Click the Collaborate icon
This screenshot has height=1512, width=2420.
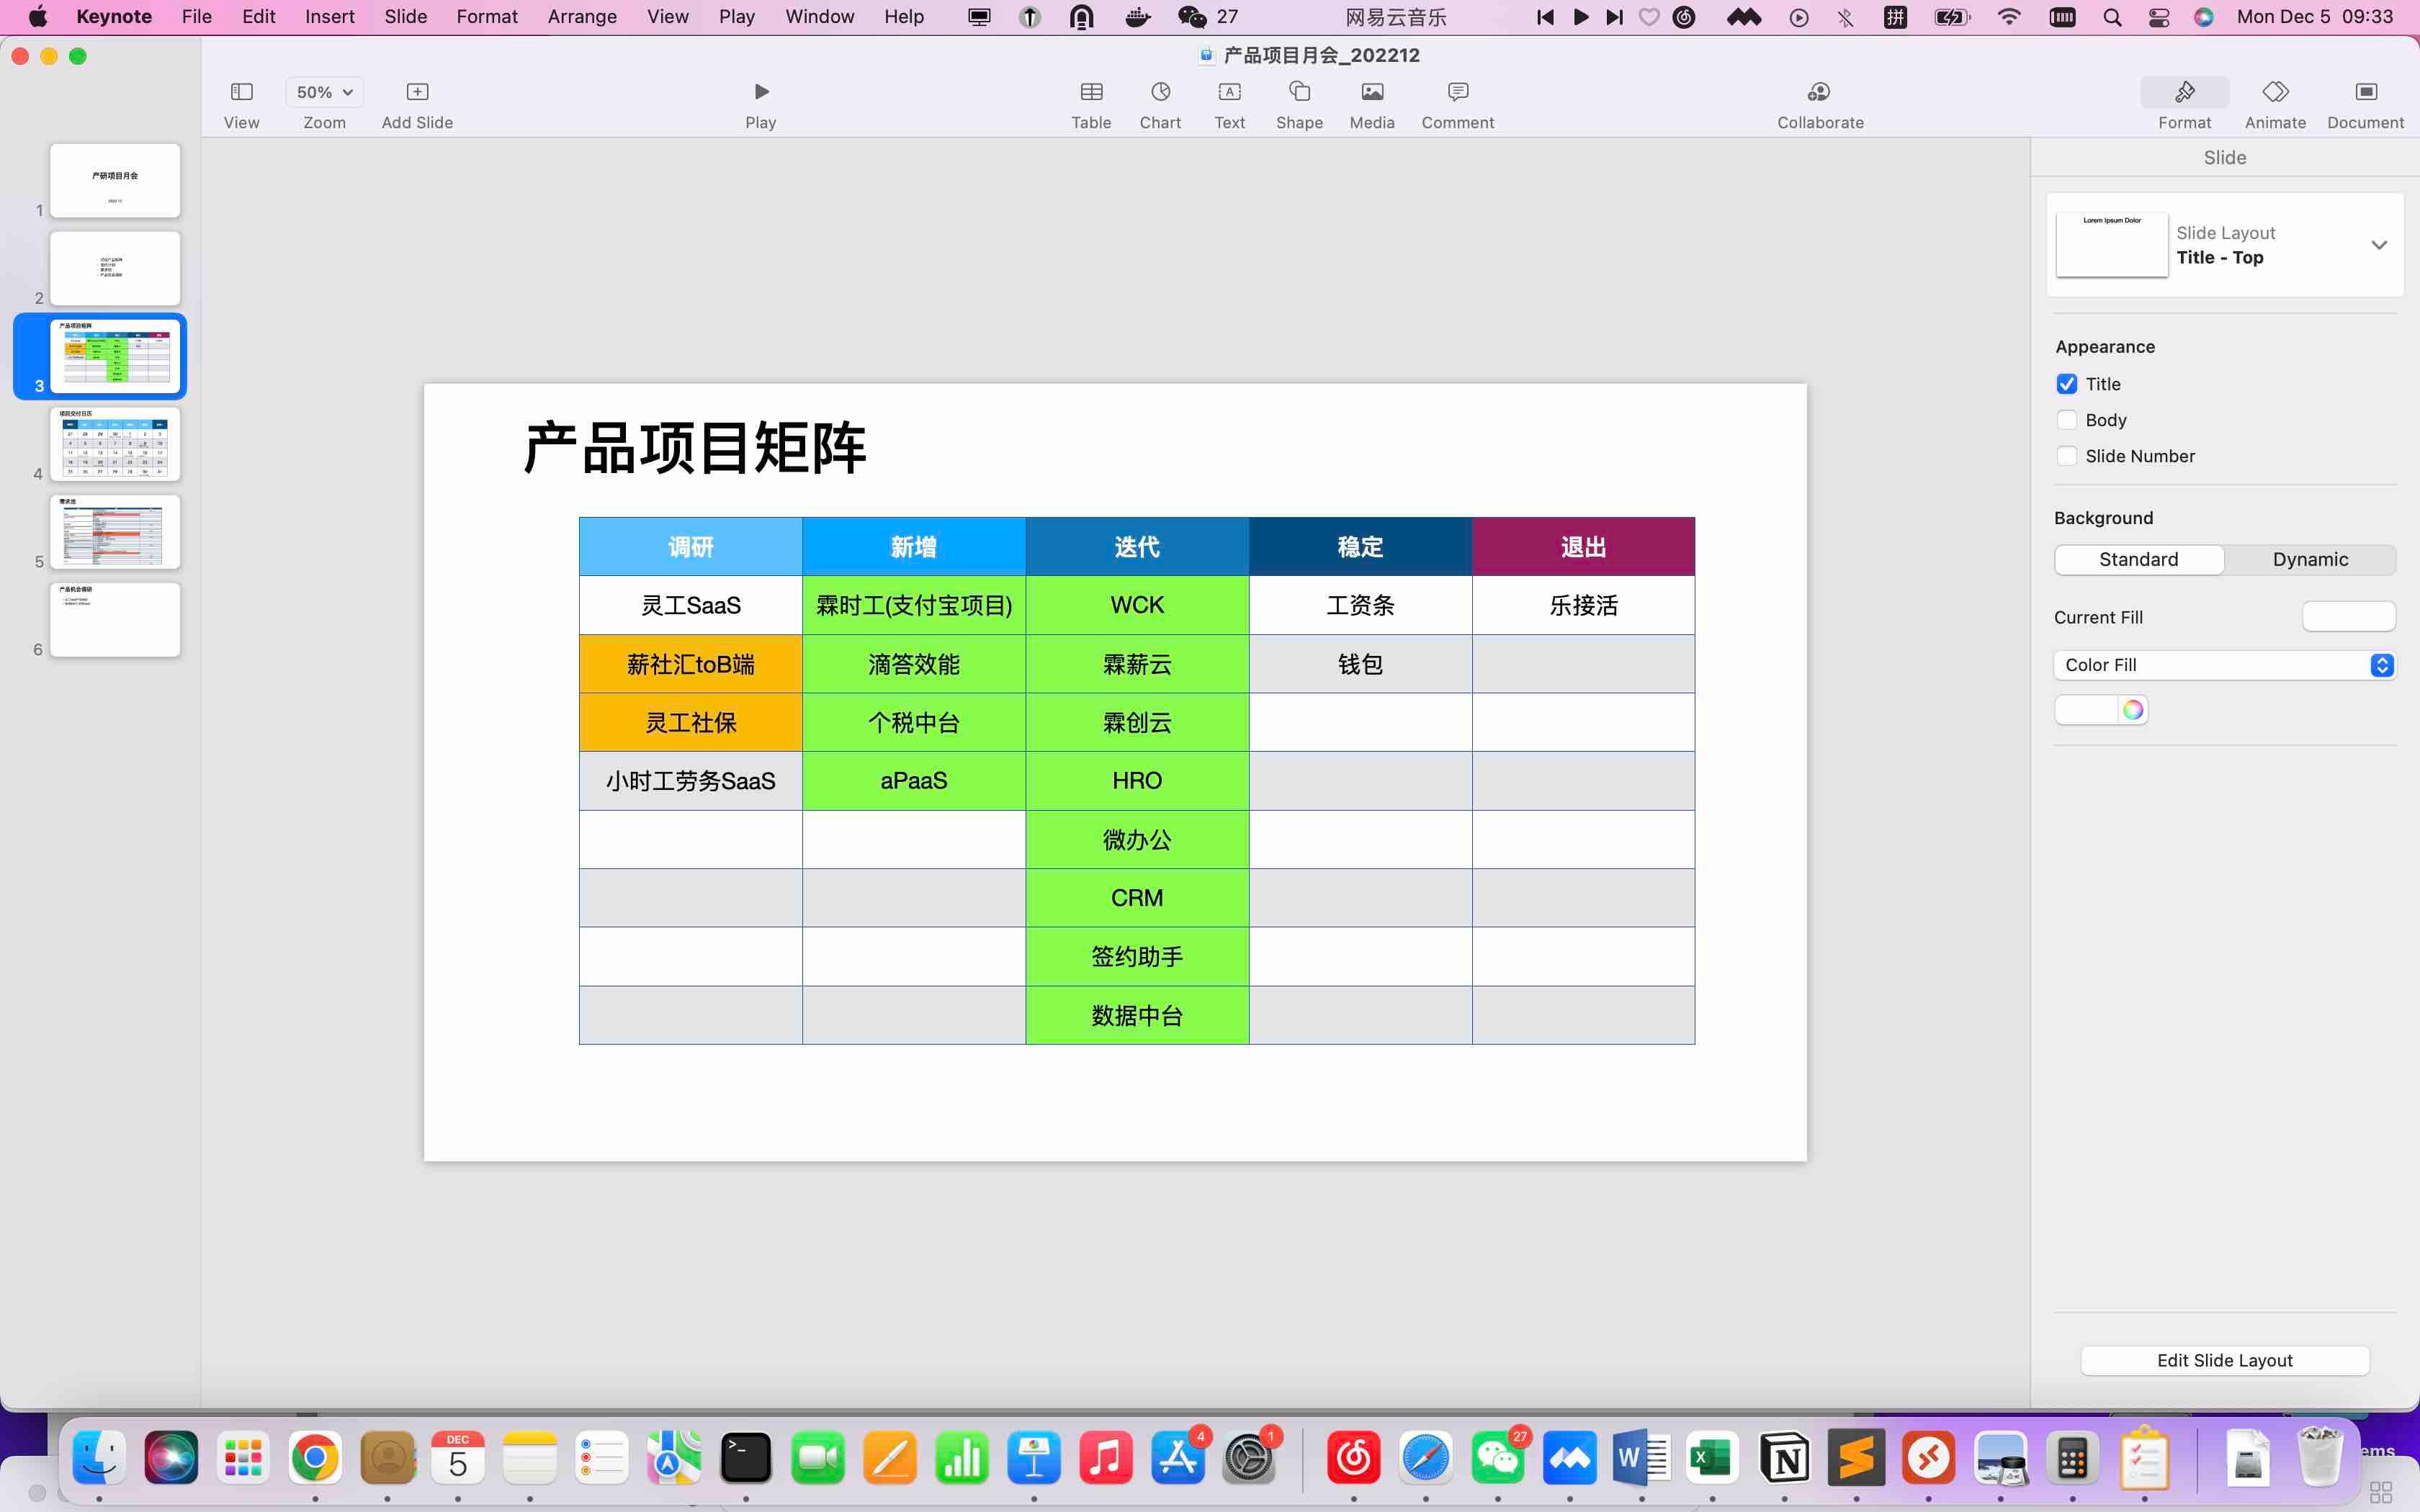coord(1819,92)
